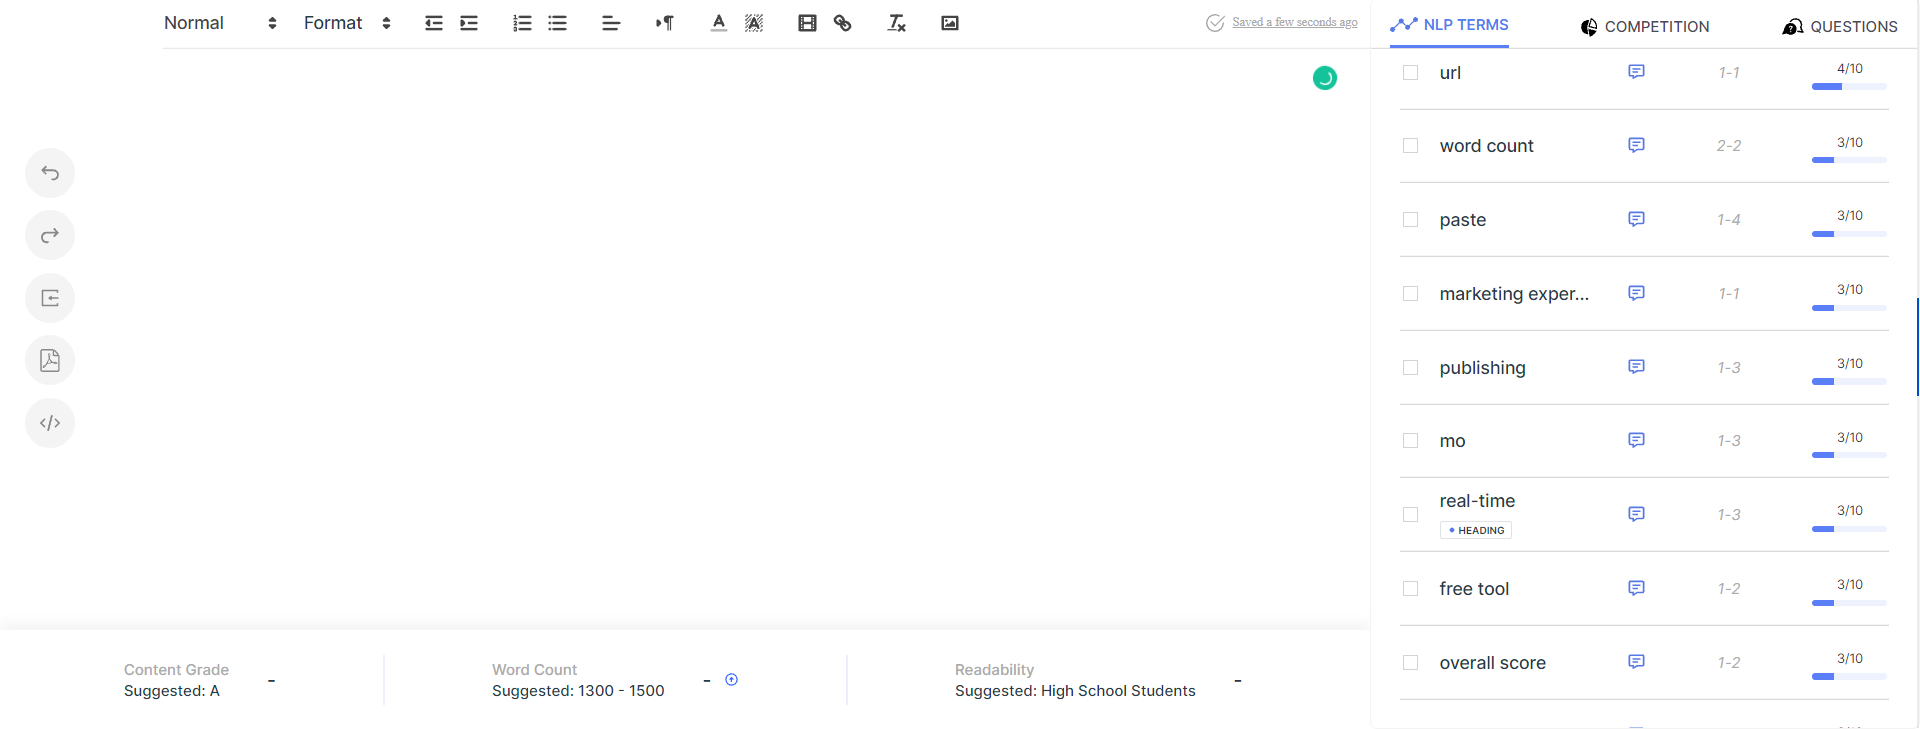
Task: Open the text alignment dropdown
Action: pos(611,23)
